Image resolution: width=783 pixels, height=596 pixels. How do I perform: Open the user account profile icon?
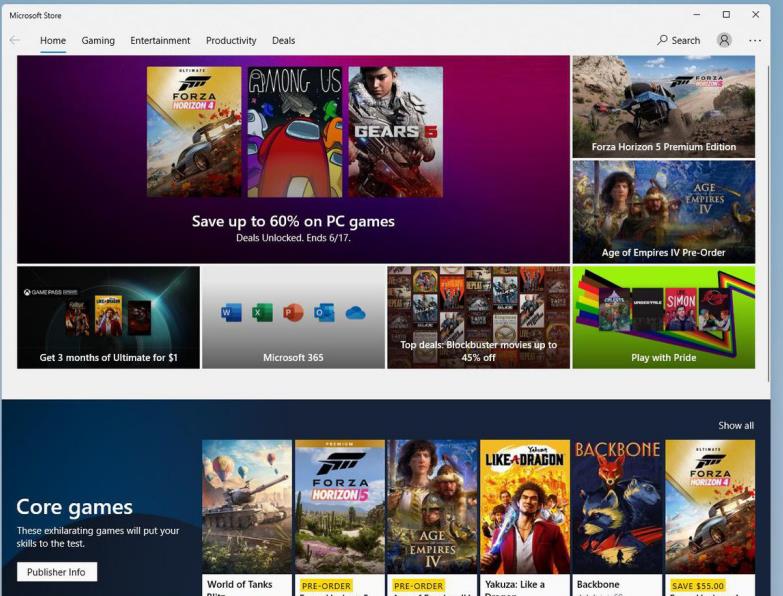click(x=724, y=40)
